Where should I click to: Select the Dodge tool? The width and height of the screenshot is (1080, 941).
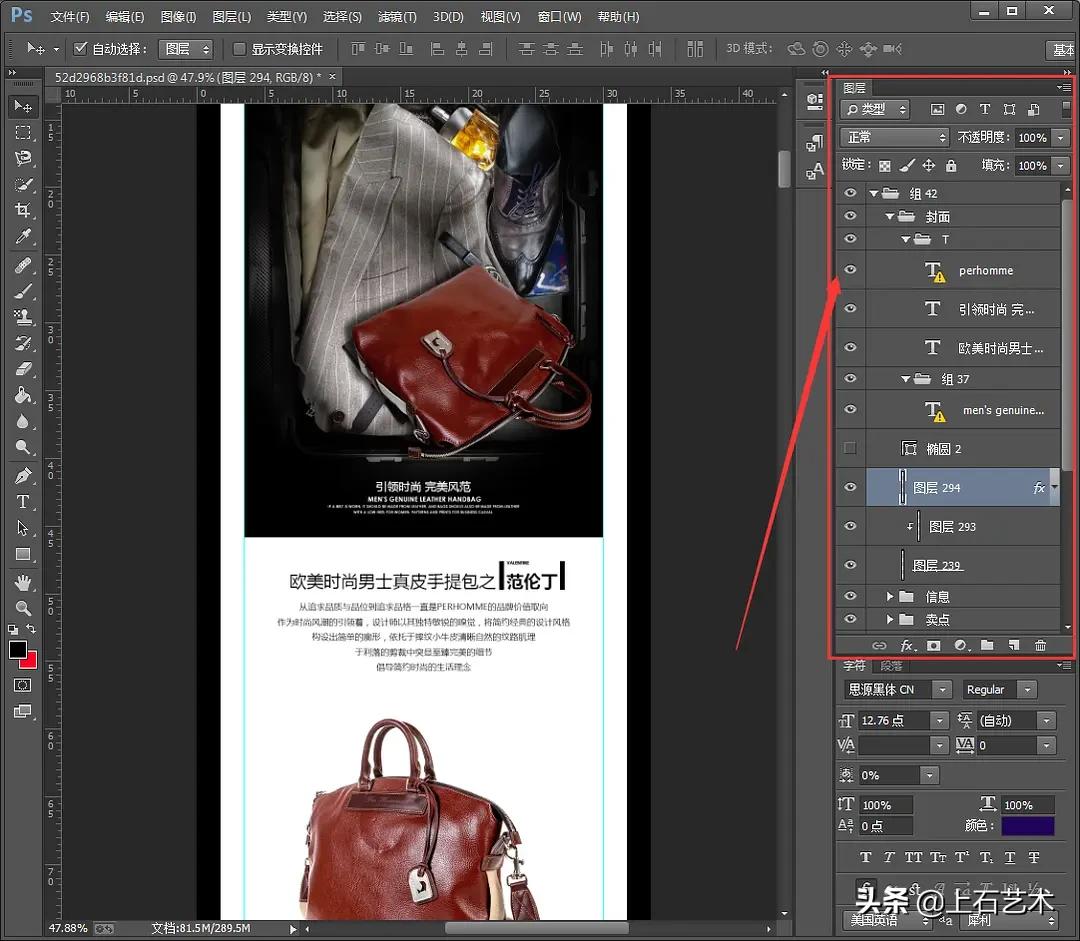point(23,448)
